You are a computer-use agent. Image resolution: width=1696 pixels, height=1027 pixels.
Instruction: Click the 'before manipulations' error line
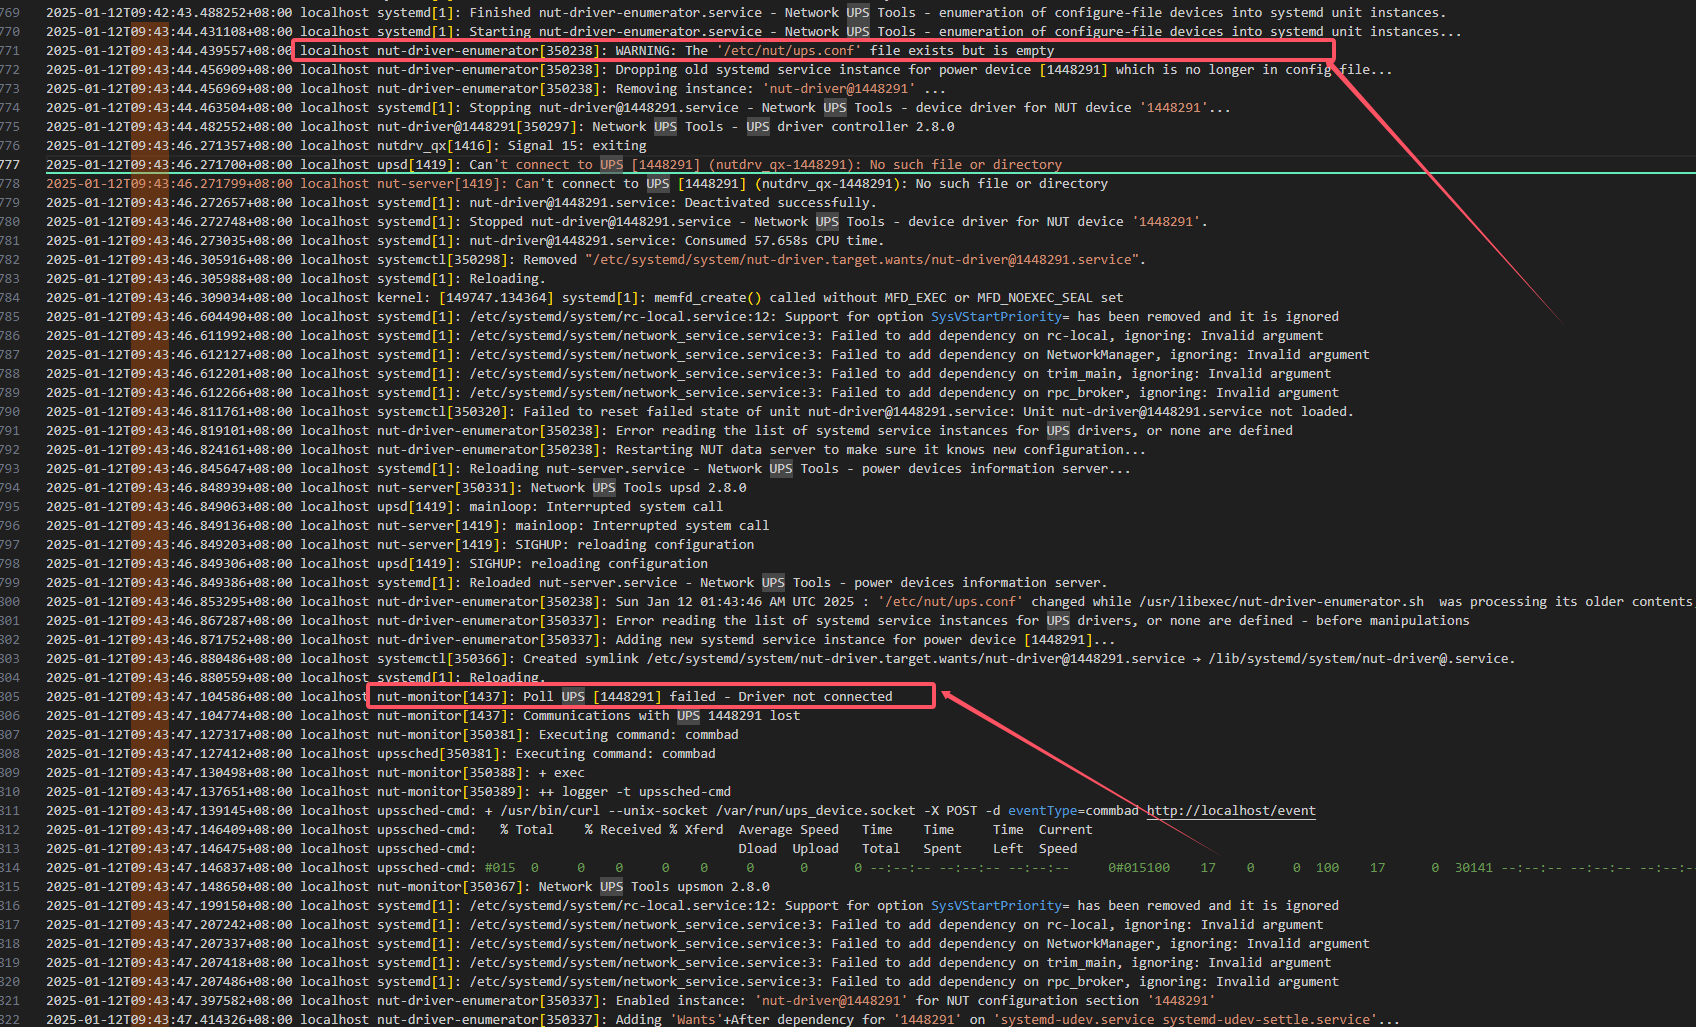pyautogui.click(x=758, y=621)
